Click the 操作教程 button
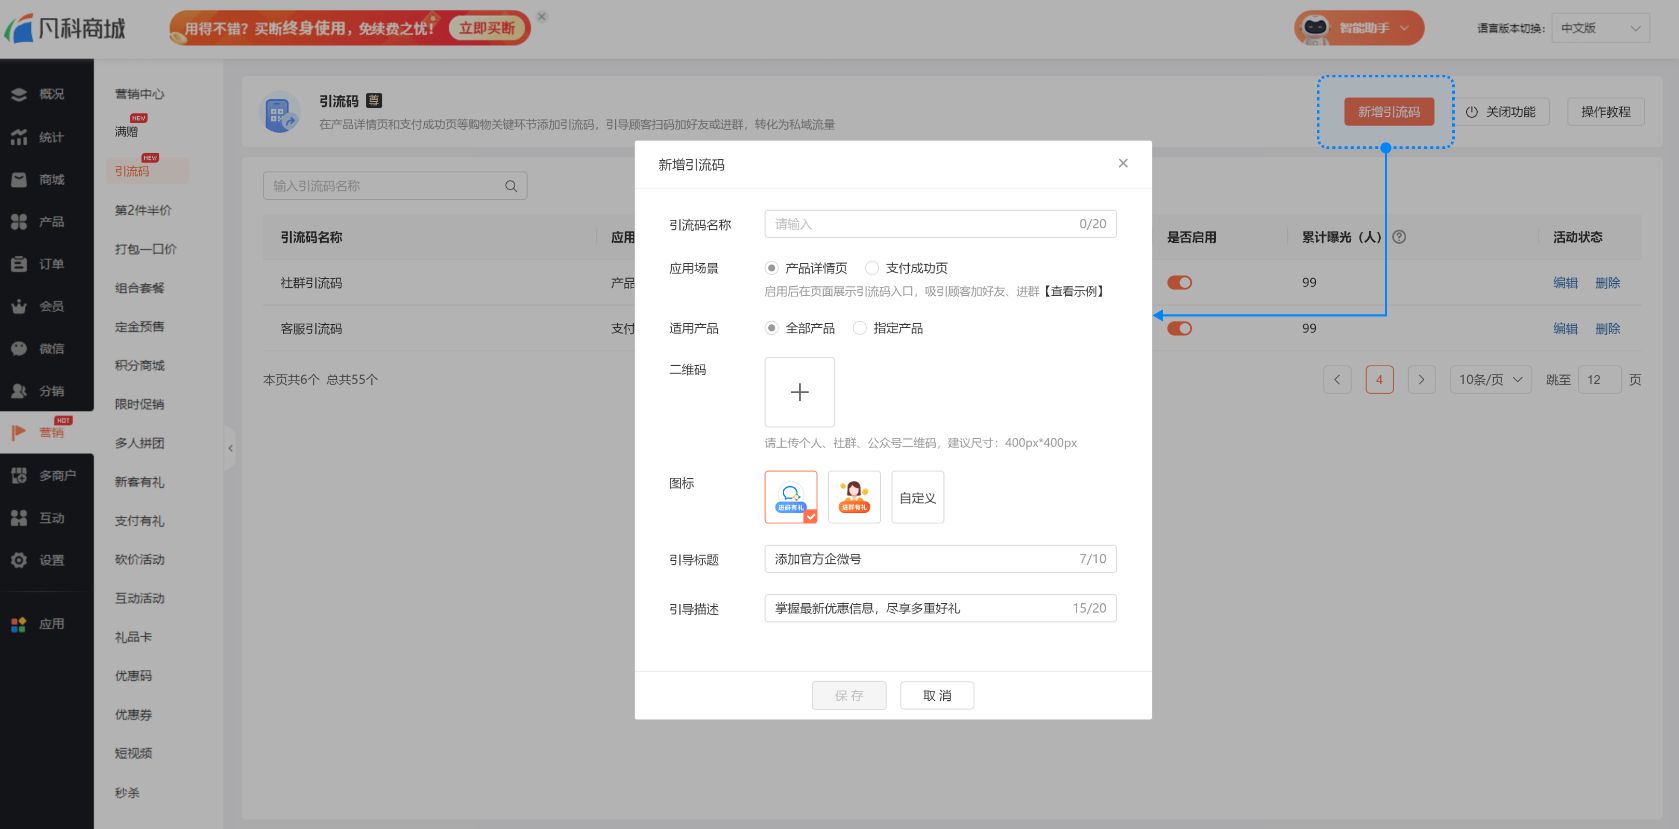 point(1606,112)
